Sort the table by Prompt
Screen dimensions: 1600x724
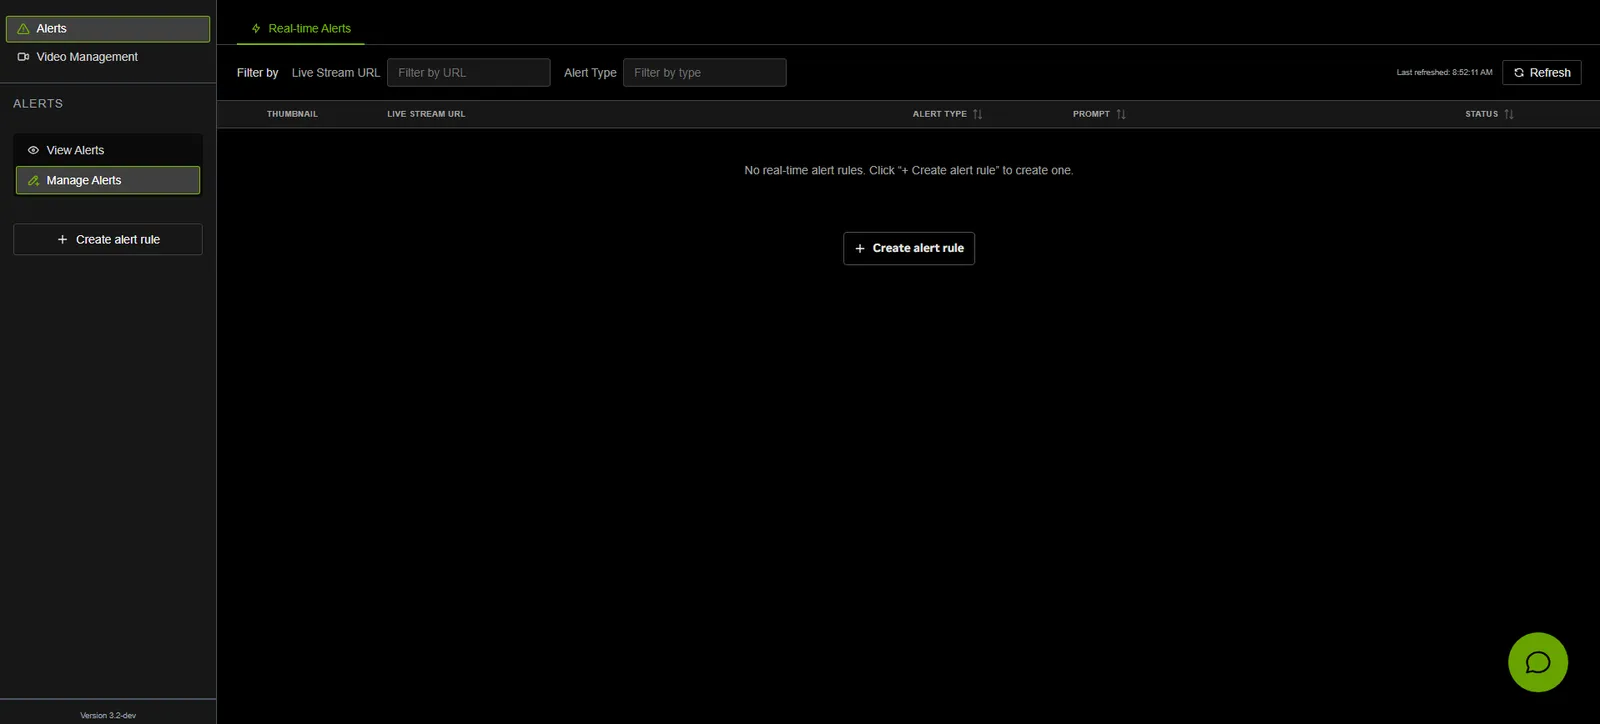click(x=1121, y=114)
